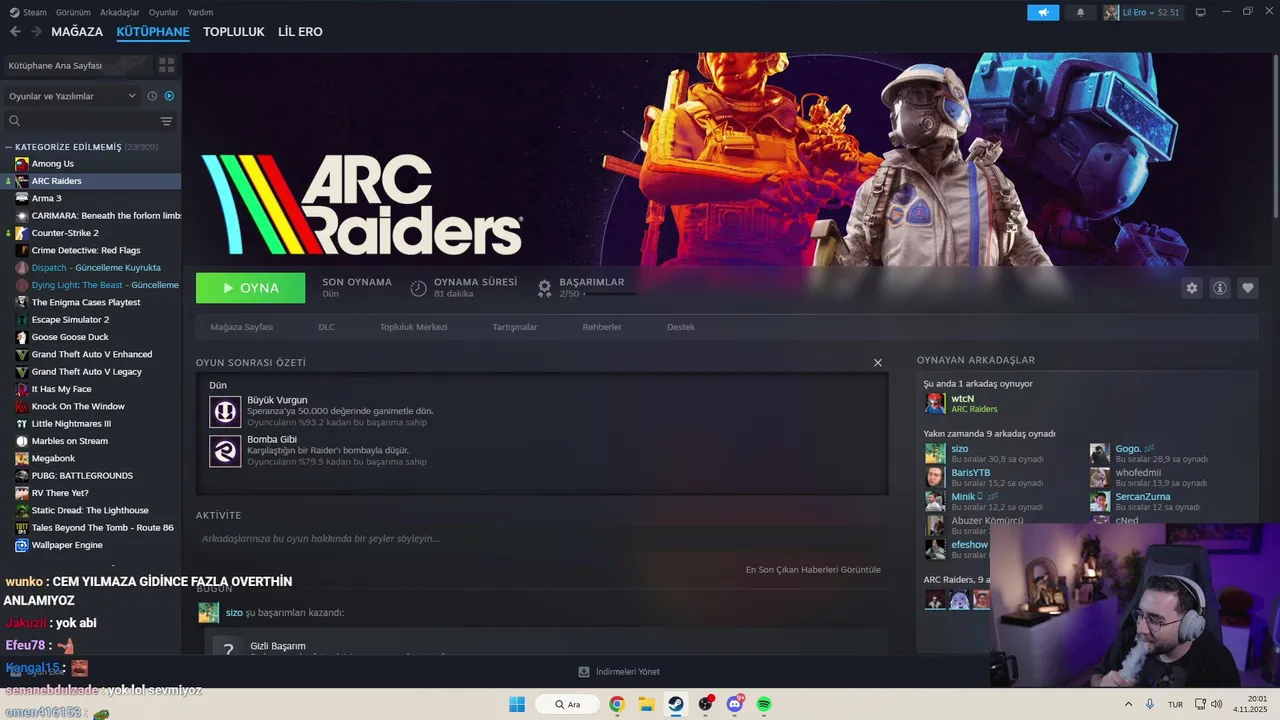
Task: Open the Destek tab
Action: [x=681, y=327]
